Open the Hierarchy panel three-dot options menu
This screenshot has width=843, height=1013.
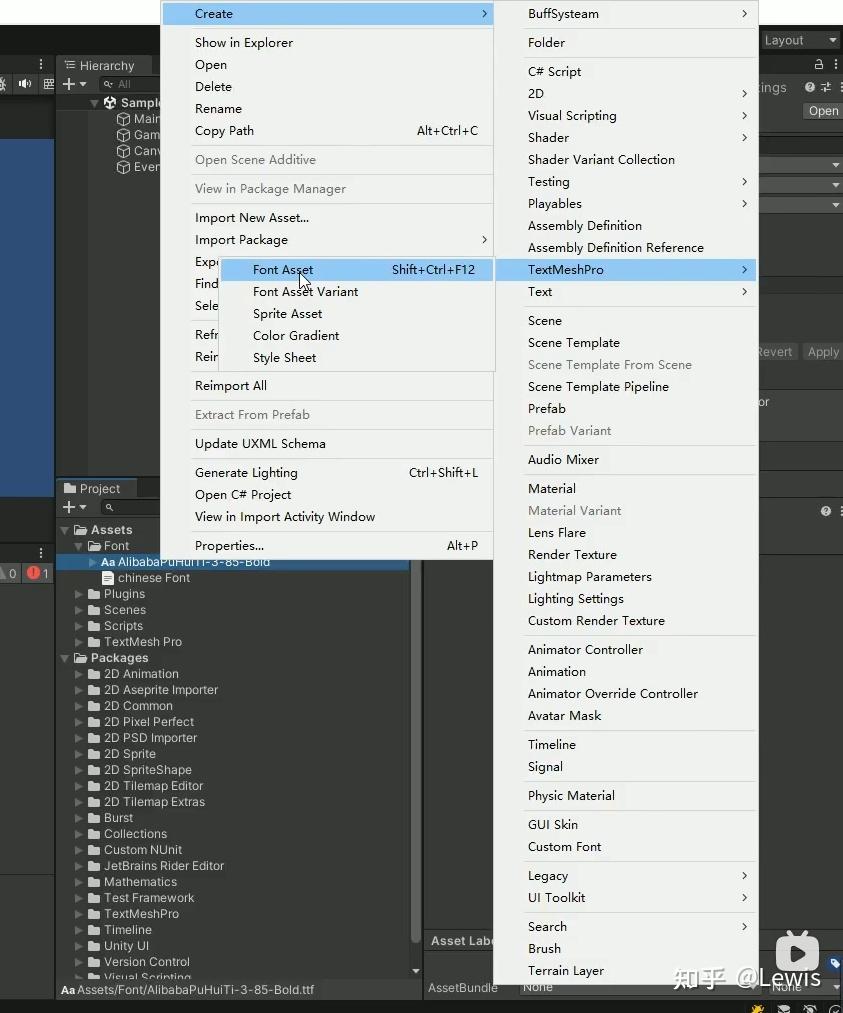coord(40,64)
